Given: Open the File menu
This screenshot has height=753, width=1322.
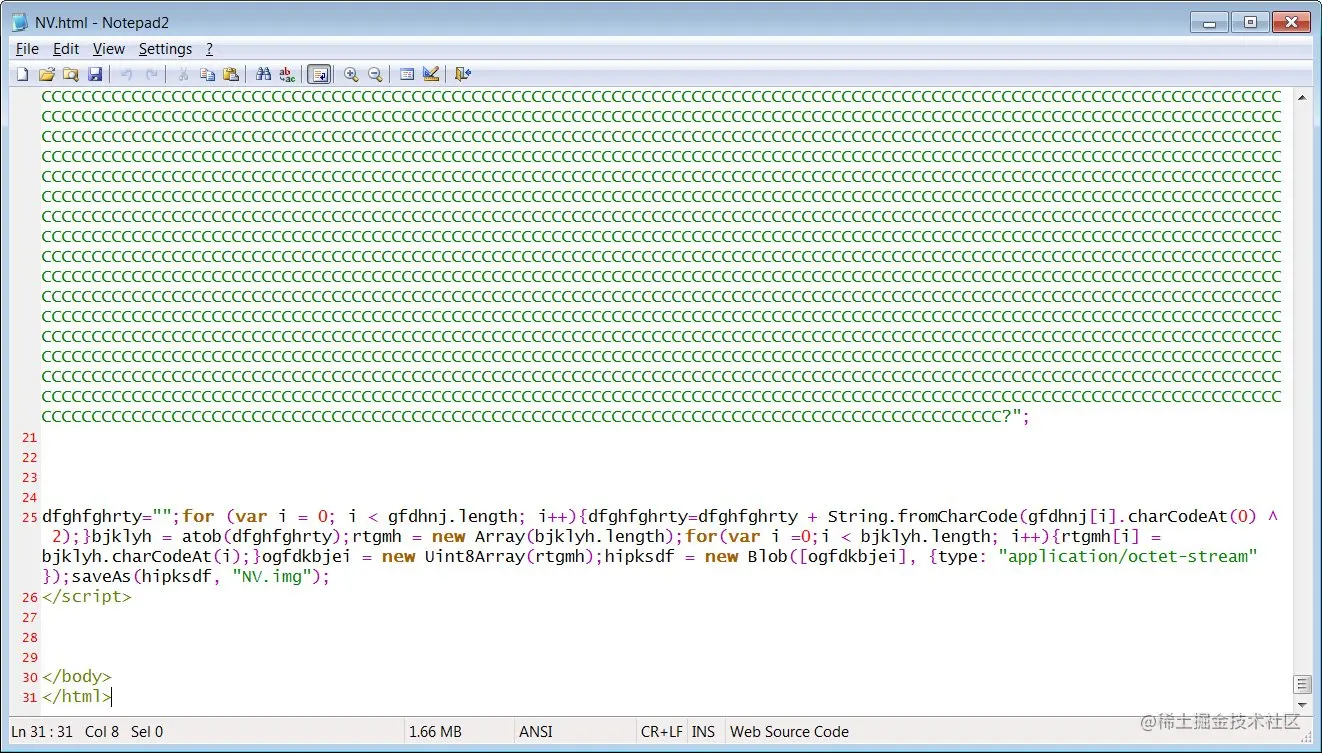Looking at the screenshot, I should point(27,48).
